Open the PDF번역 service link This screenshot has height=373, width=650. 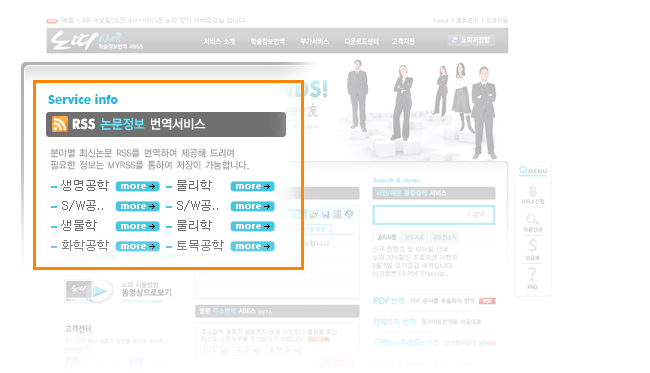(x=388, y=301)
